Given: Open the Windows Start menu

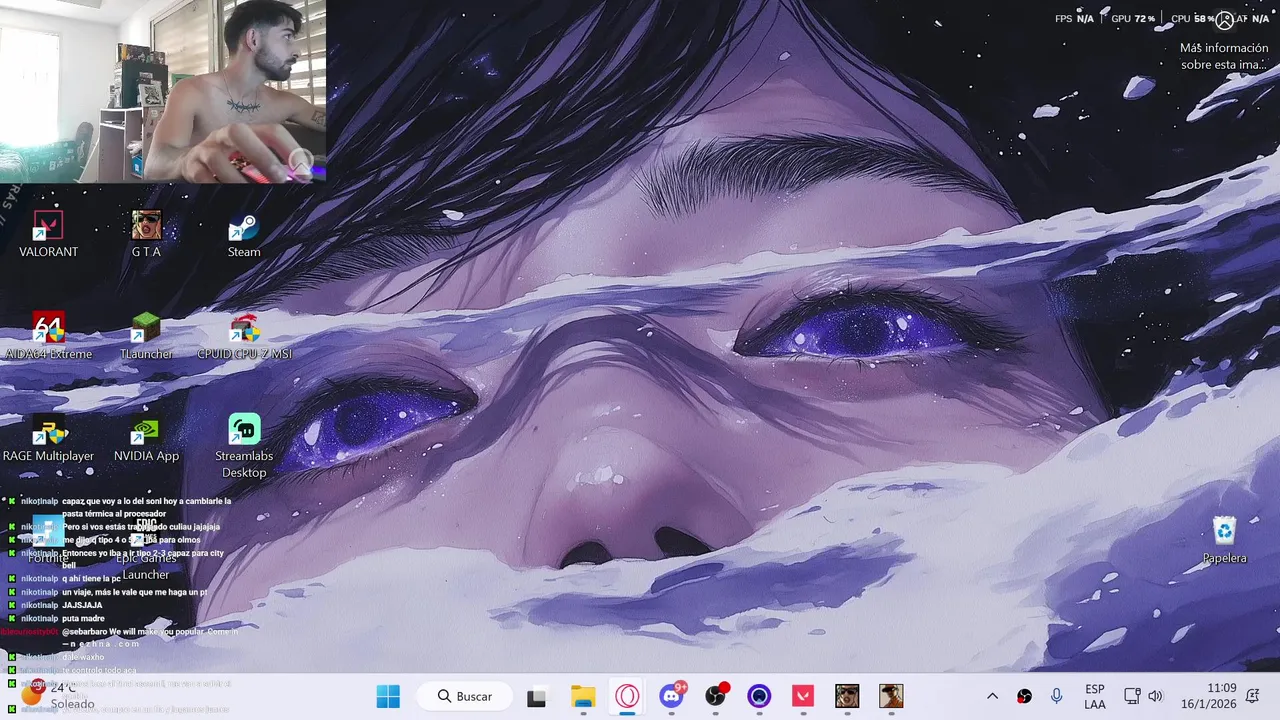Looking at the screenshot, I should 388,696.
